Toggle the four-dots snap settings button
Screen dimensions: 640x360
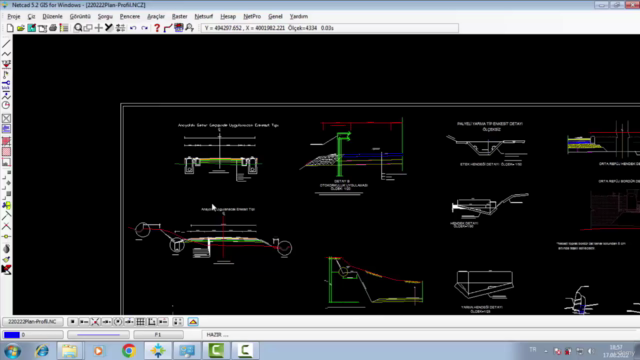click(178, 322)
